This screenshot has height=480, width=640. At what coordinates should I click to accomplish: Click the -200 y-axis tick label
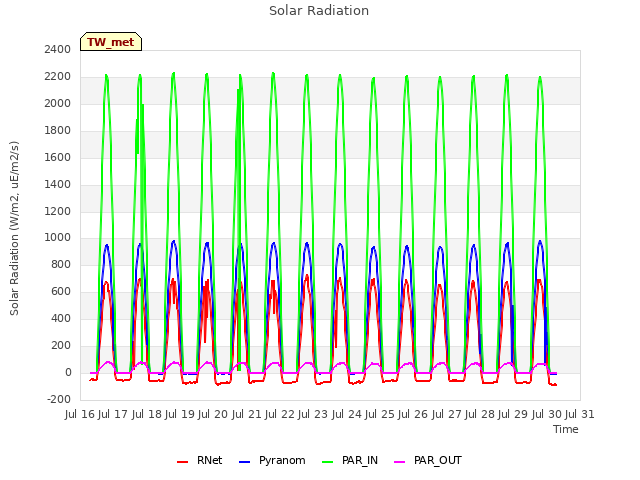click(x=59, y=399)
